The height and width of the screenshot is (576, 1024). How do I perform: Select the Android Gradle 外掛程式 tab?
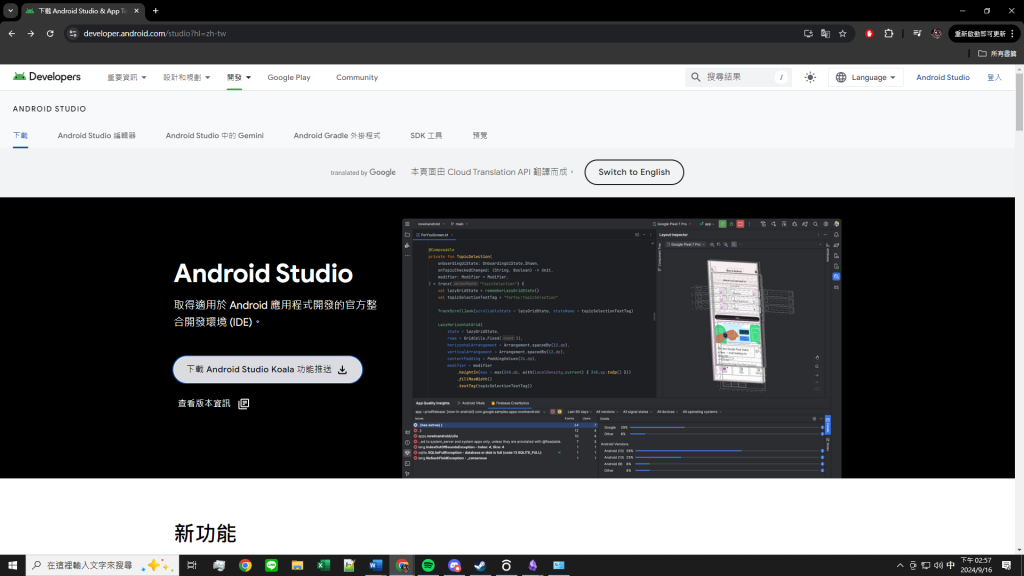[x=336, y=135]
